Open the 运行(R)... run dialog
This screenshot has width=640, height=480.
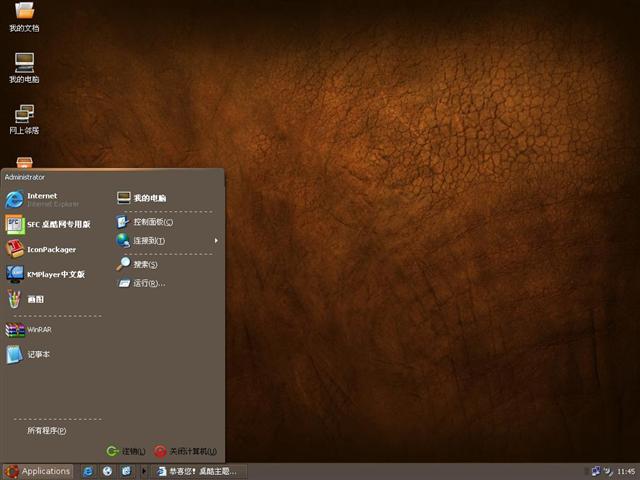(x=141, y=283)
